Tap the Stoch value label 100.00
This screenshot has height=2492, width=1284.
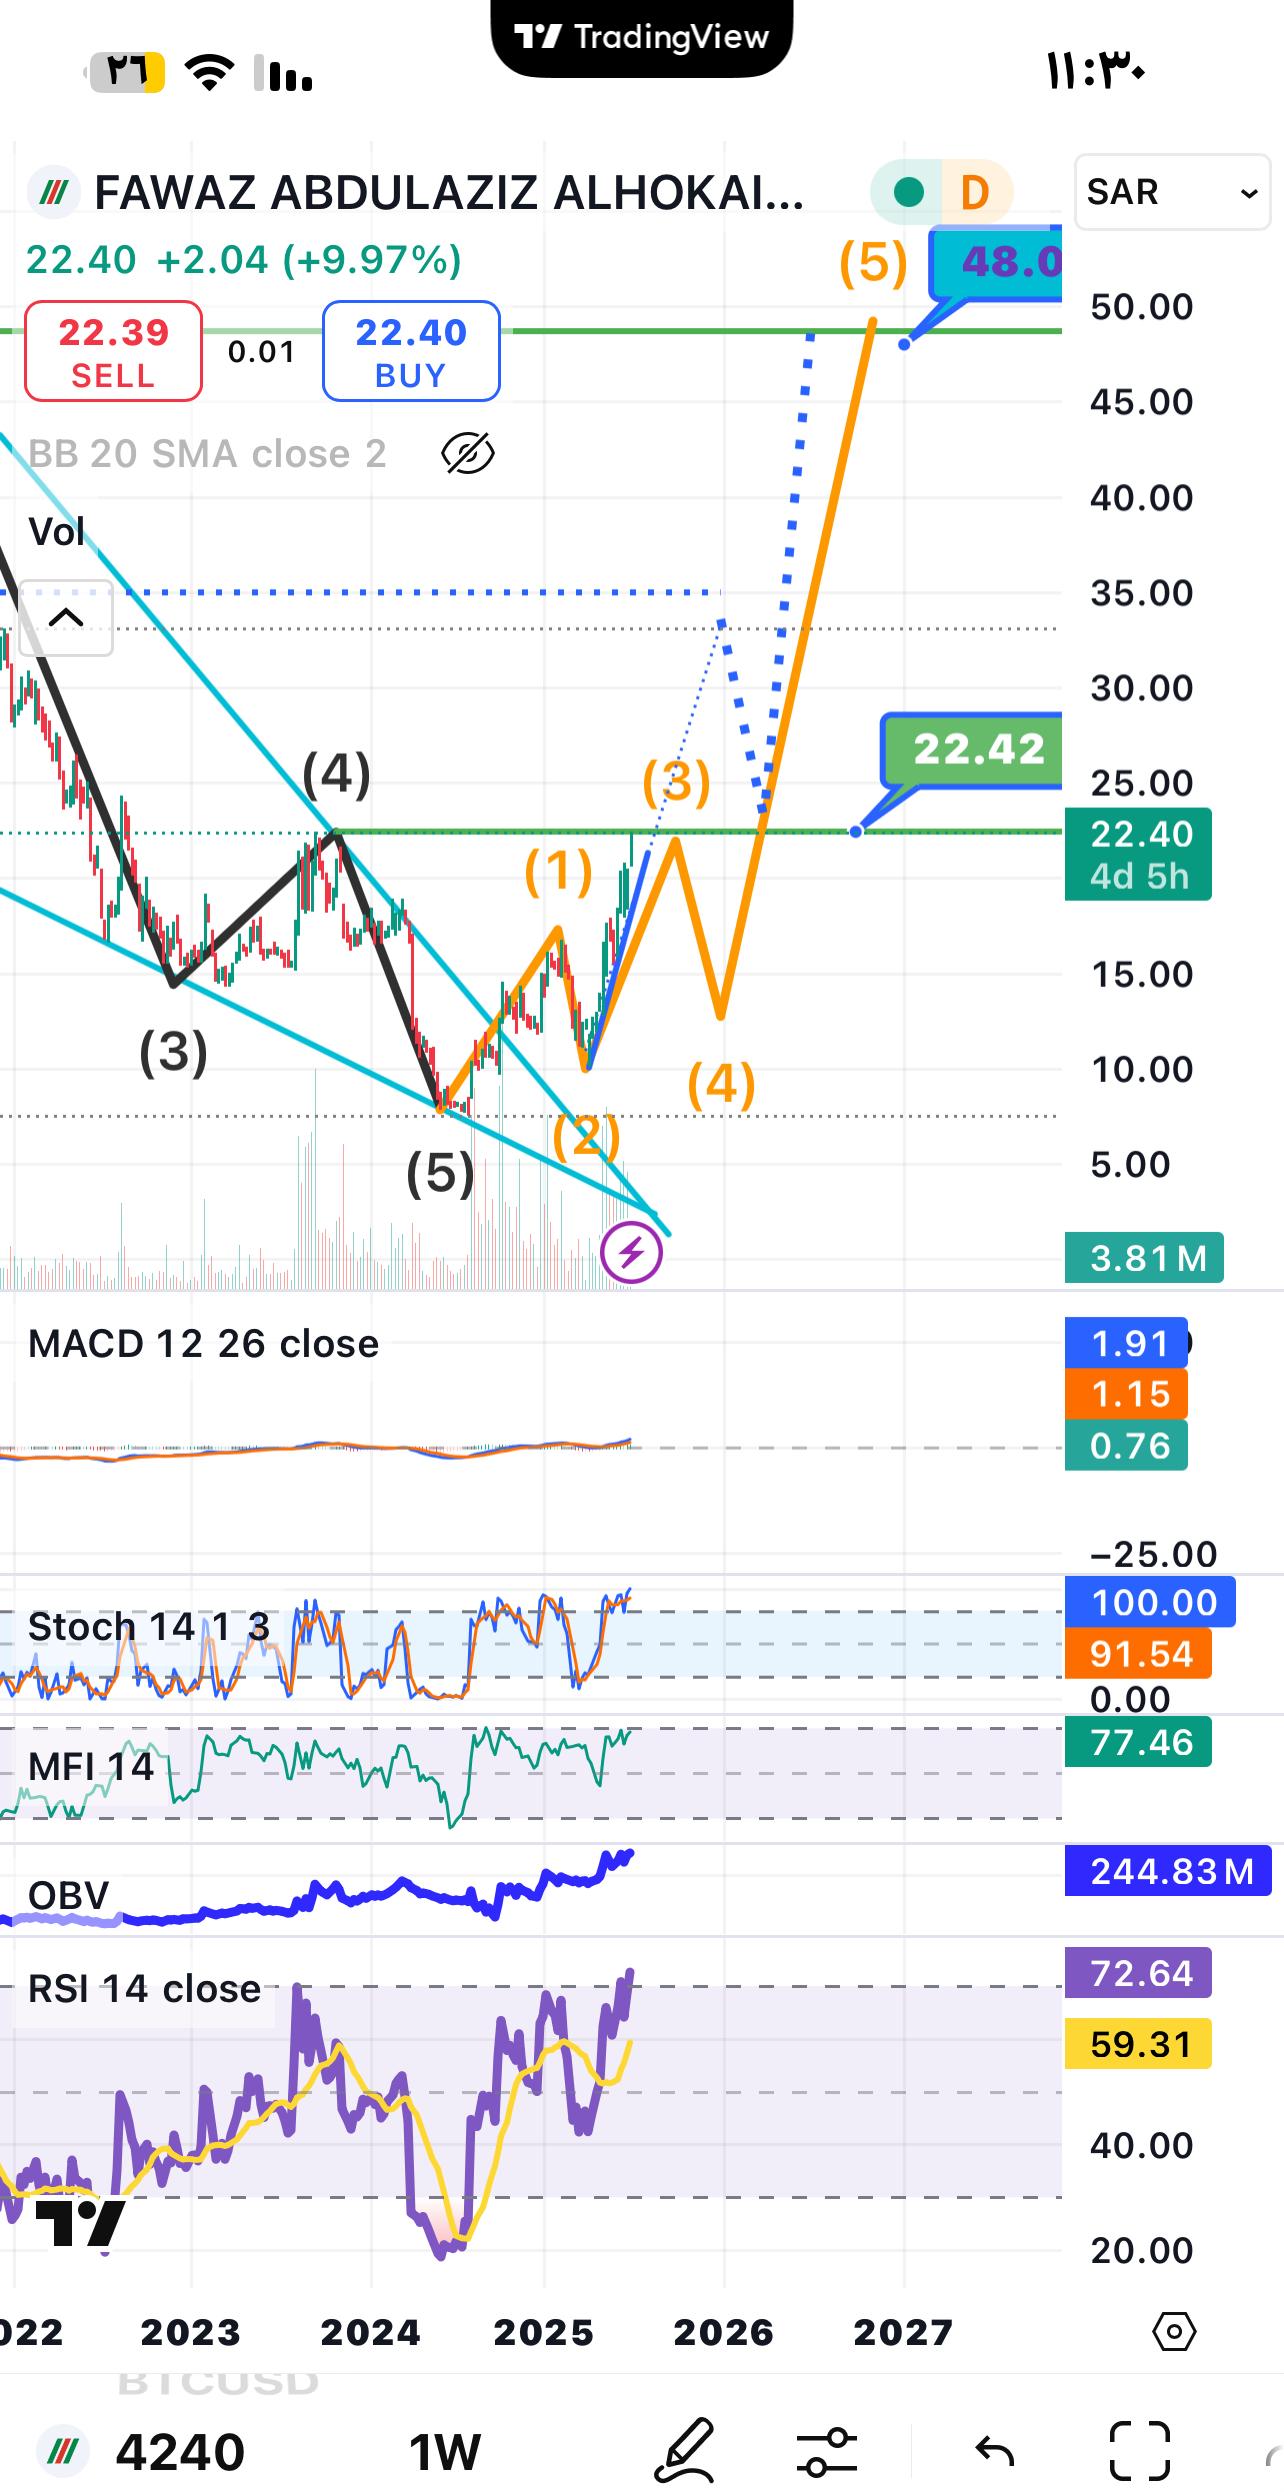tap(1151, 1602)
